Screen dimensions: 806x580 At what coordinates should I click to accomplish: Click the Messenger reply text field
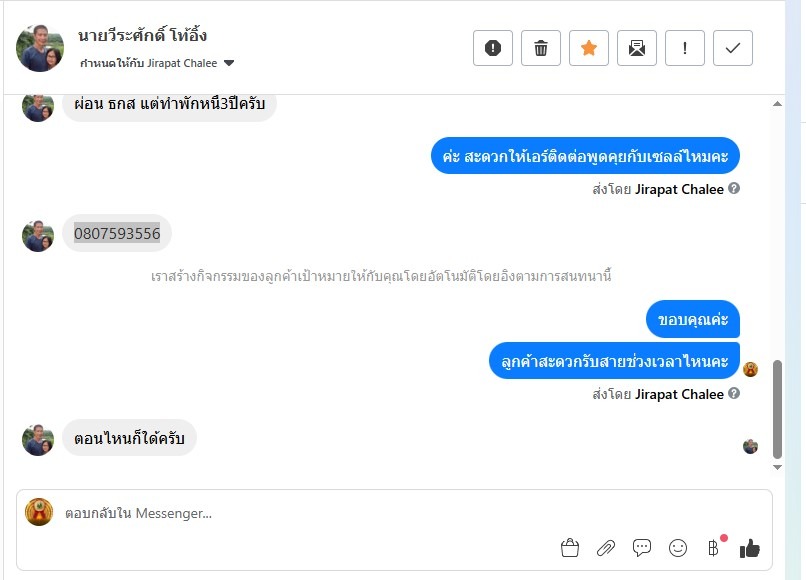point(300,514)
